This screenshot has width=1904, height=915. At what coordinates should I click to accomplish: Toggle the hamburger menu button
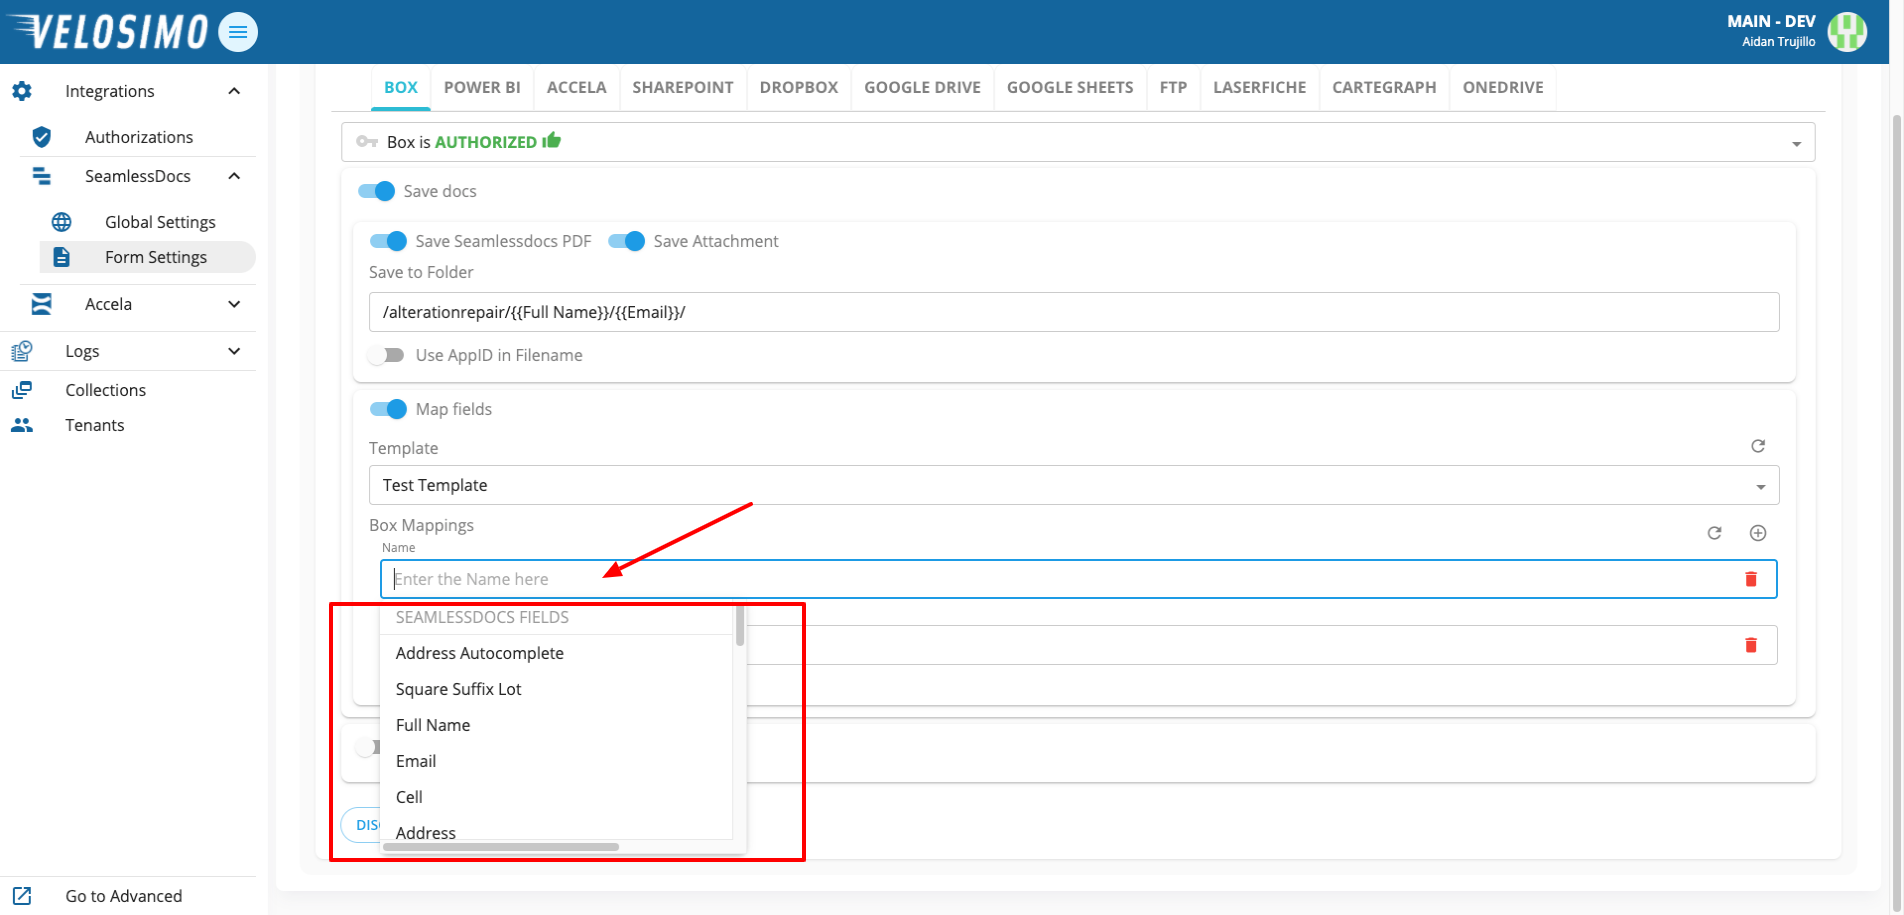[x=238, y=32]
